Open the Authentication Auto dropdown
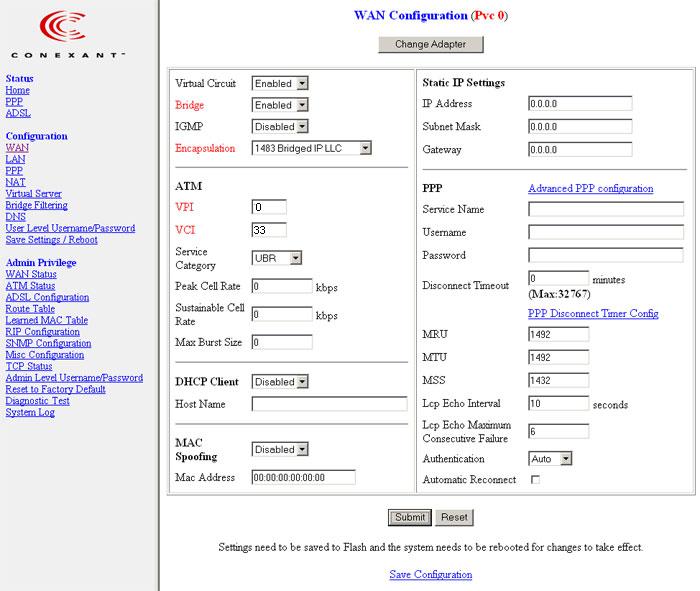 point(550,459)
